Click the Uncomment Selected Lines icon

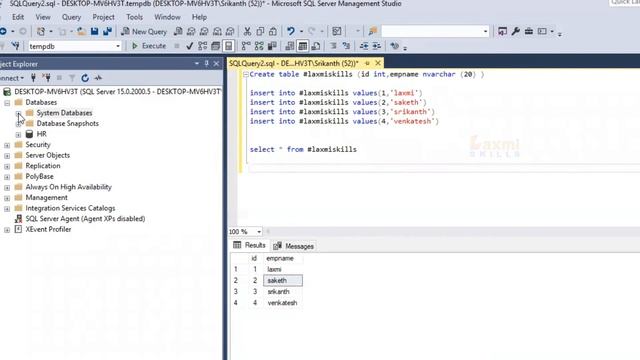point(346,46)
